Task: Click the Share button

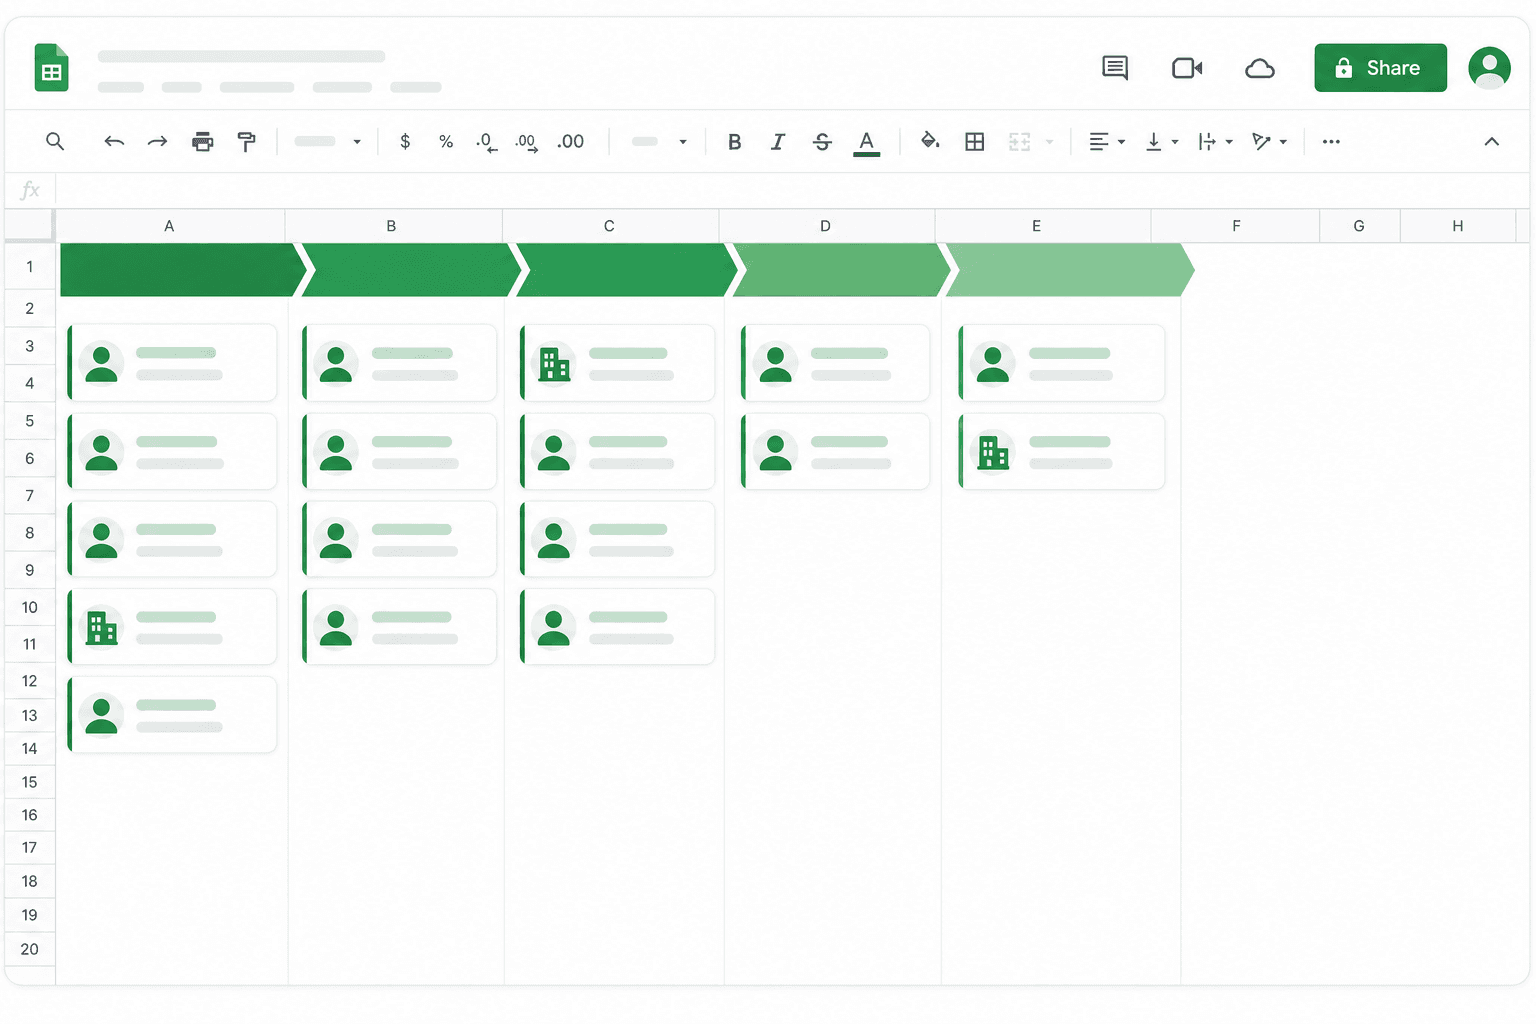Action: pyautogui.click(x=1380, y=68)
